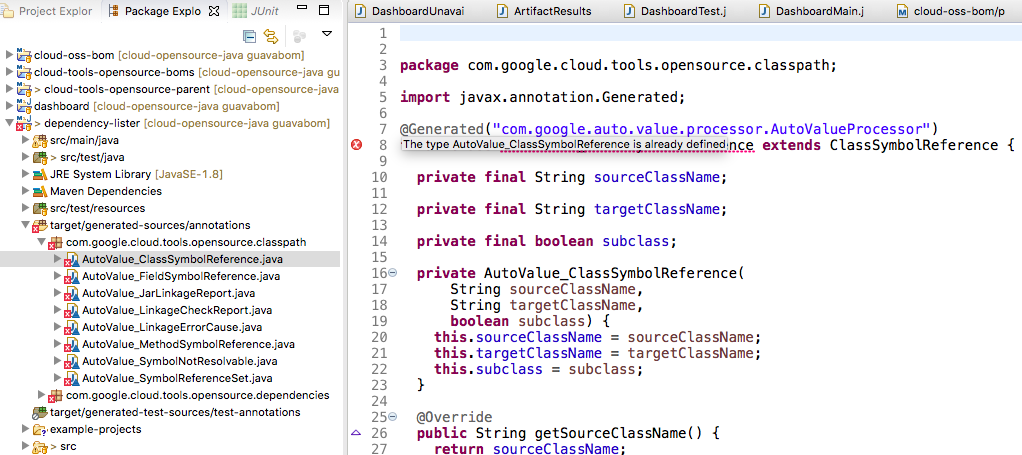This screenshot has width=1022, height=455.
Task: Place cursor on empty line 1
Action: [710, 33]
